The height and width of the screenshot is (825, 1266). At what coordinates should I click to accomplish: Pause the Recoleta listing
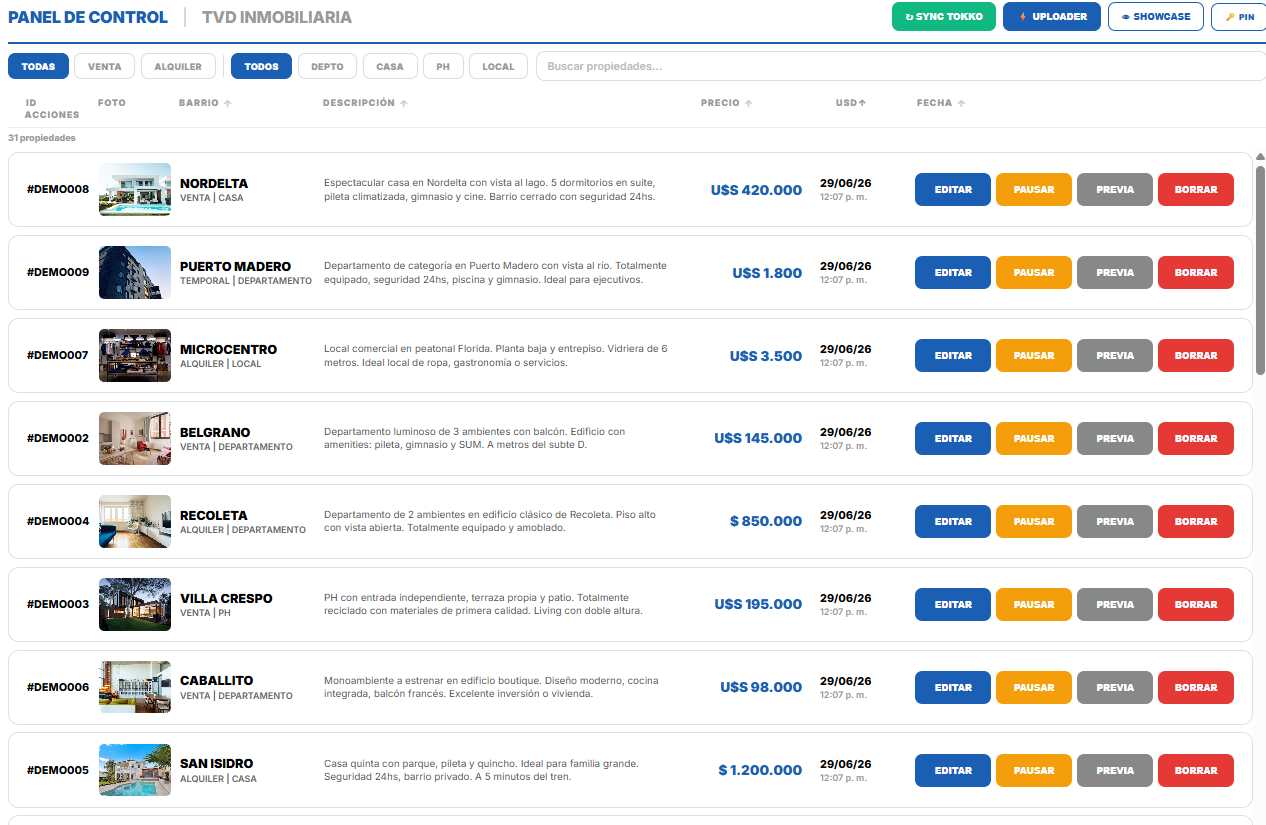click(x=1034, y=521)
